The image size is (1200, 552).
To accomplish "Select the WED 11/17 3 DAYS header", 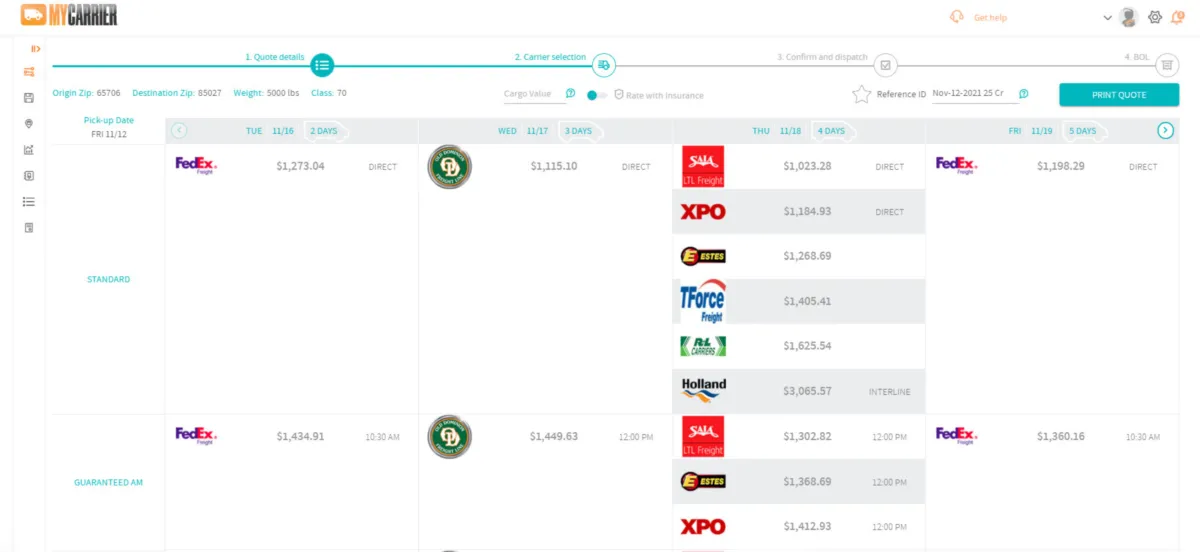I will [546, 131].
